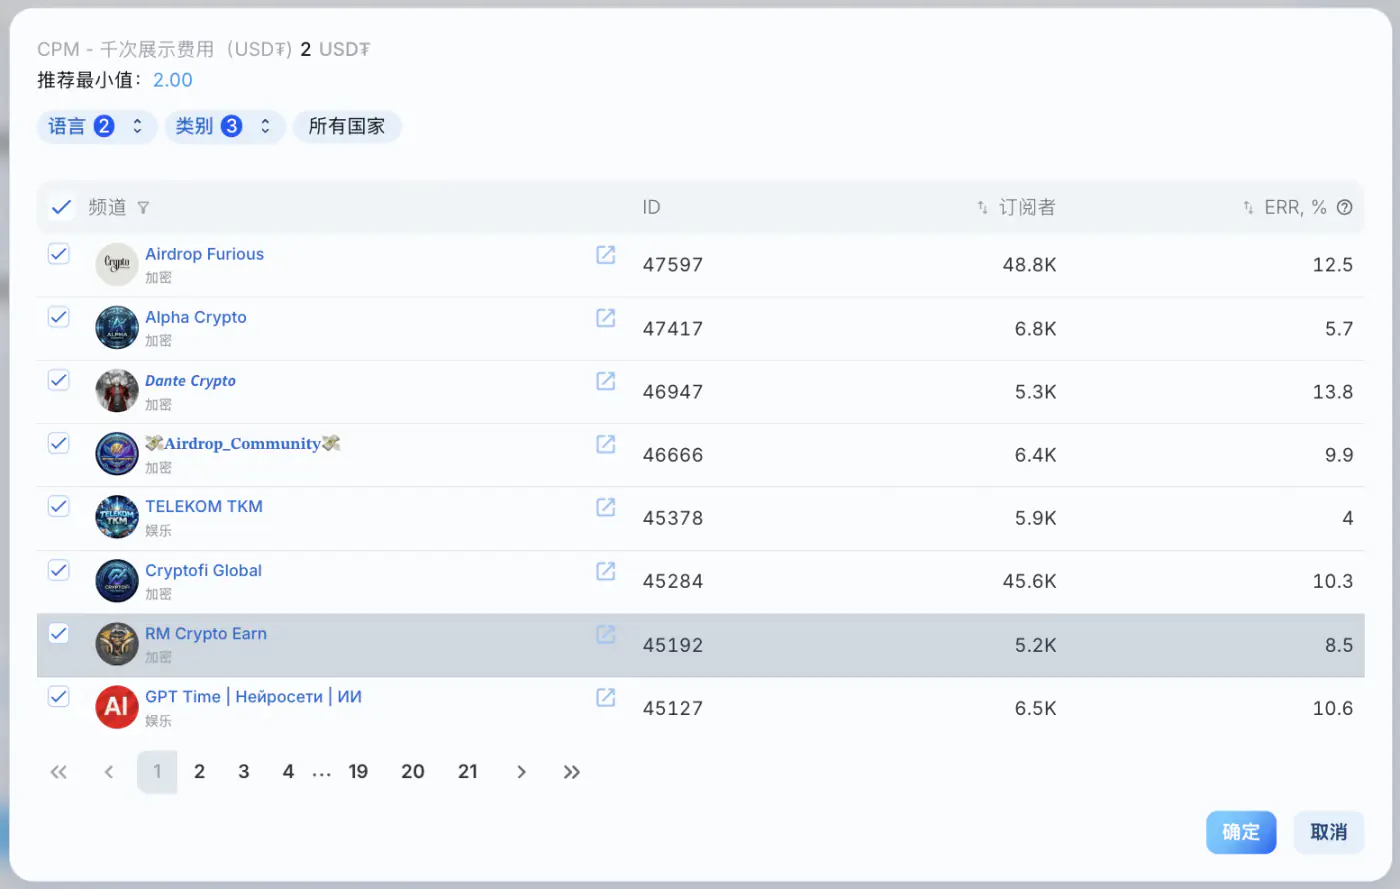This screenshot has height=889, width=1400.
Task: Open external link icon for GPT Time
Action: point(606,697)
